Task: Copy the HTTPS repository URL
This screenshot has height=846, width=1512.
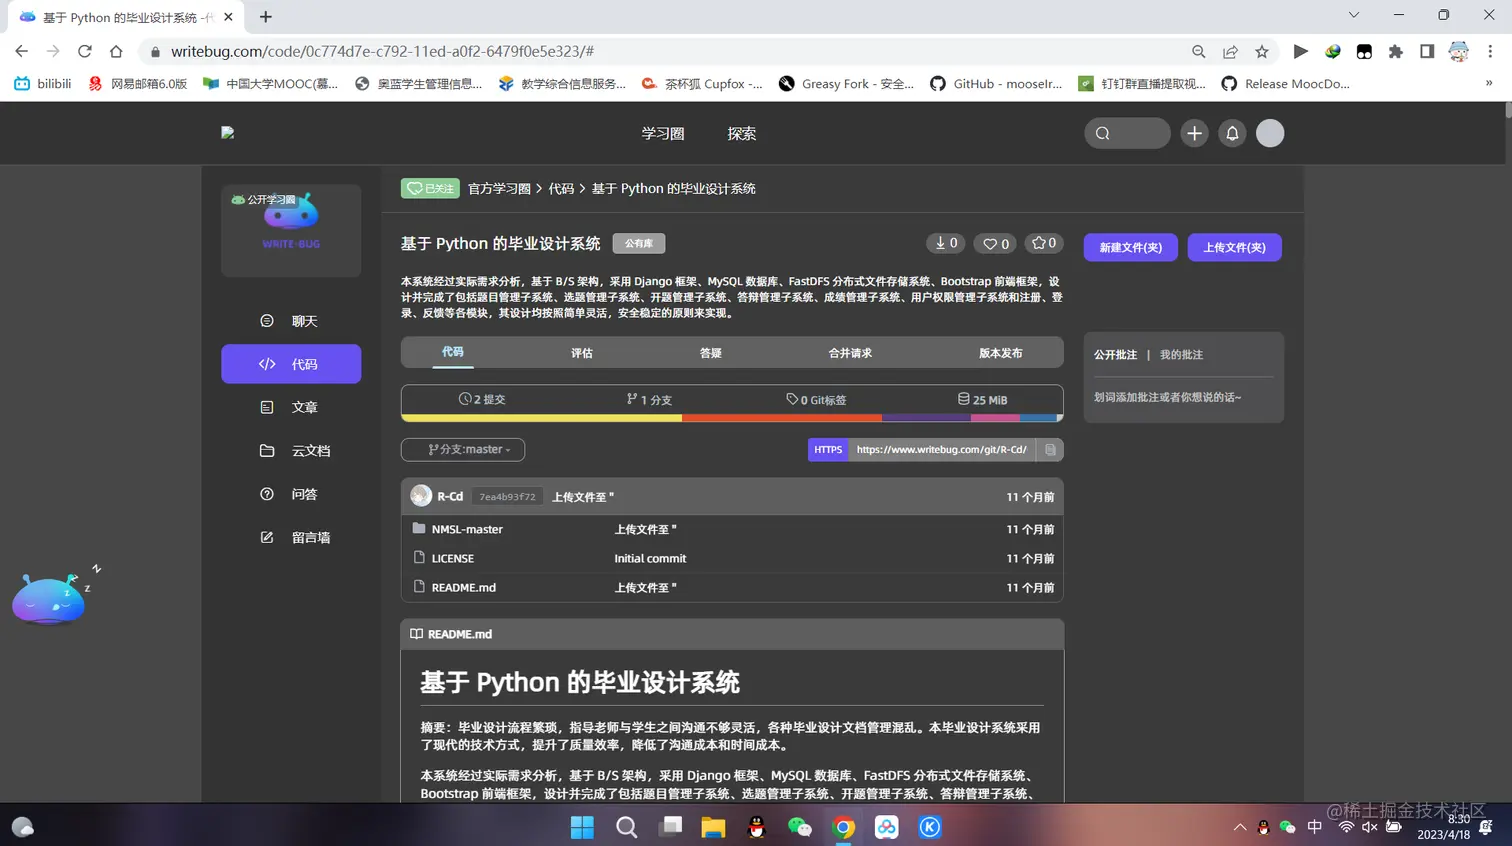Action: click(1050, 450)
